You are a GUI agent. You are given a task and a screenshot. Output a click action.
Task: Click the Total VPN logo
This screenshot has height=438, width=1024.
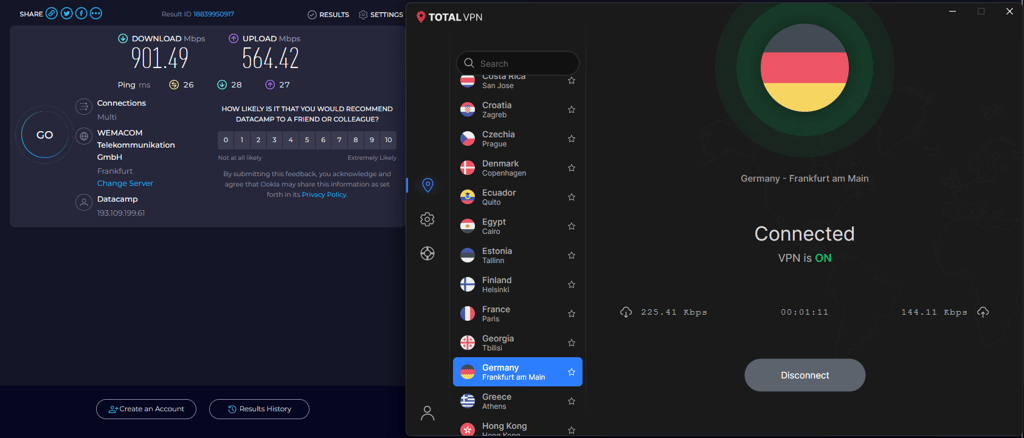coord(450,18)
